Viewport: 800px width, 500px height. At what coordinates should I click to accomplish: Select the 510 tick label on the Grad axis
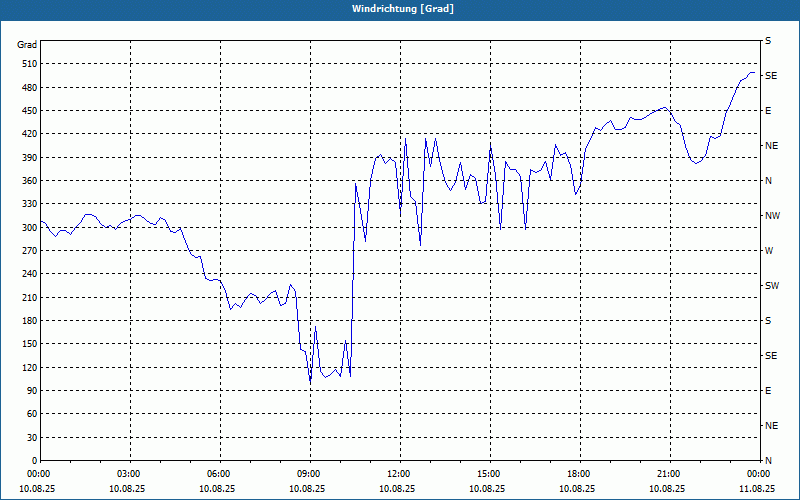[30, 64]
